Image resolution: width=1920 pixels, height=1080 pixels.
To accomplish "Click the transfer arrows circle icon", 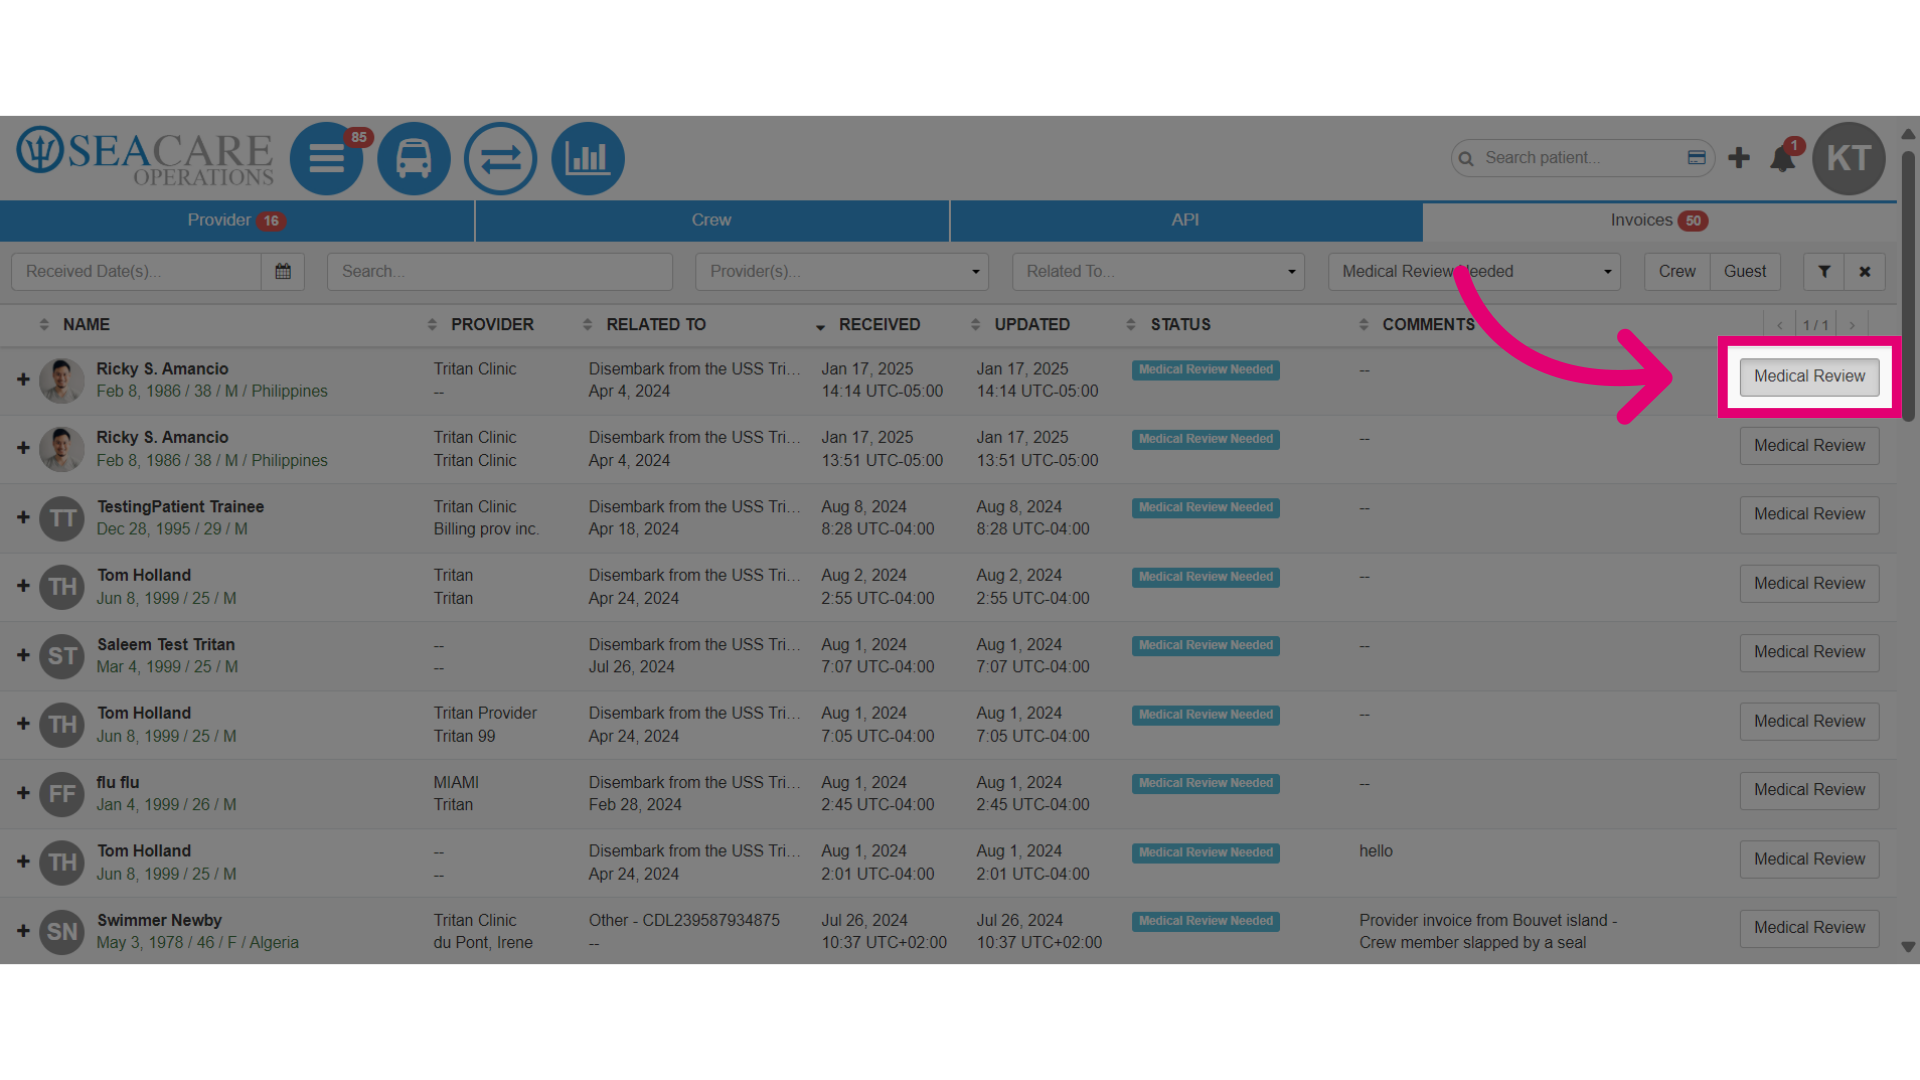I will (501, 158).
